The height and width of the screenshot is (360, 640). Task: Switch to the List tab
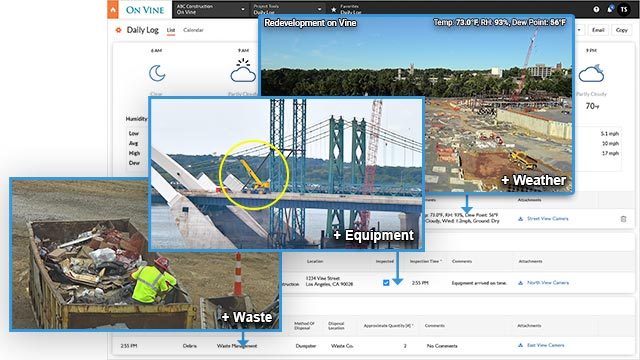coord(171,30)
